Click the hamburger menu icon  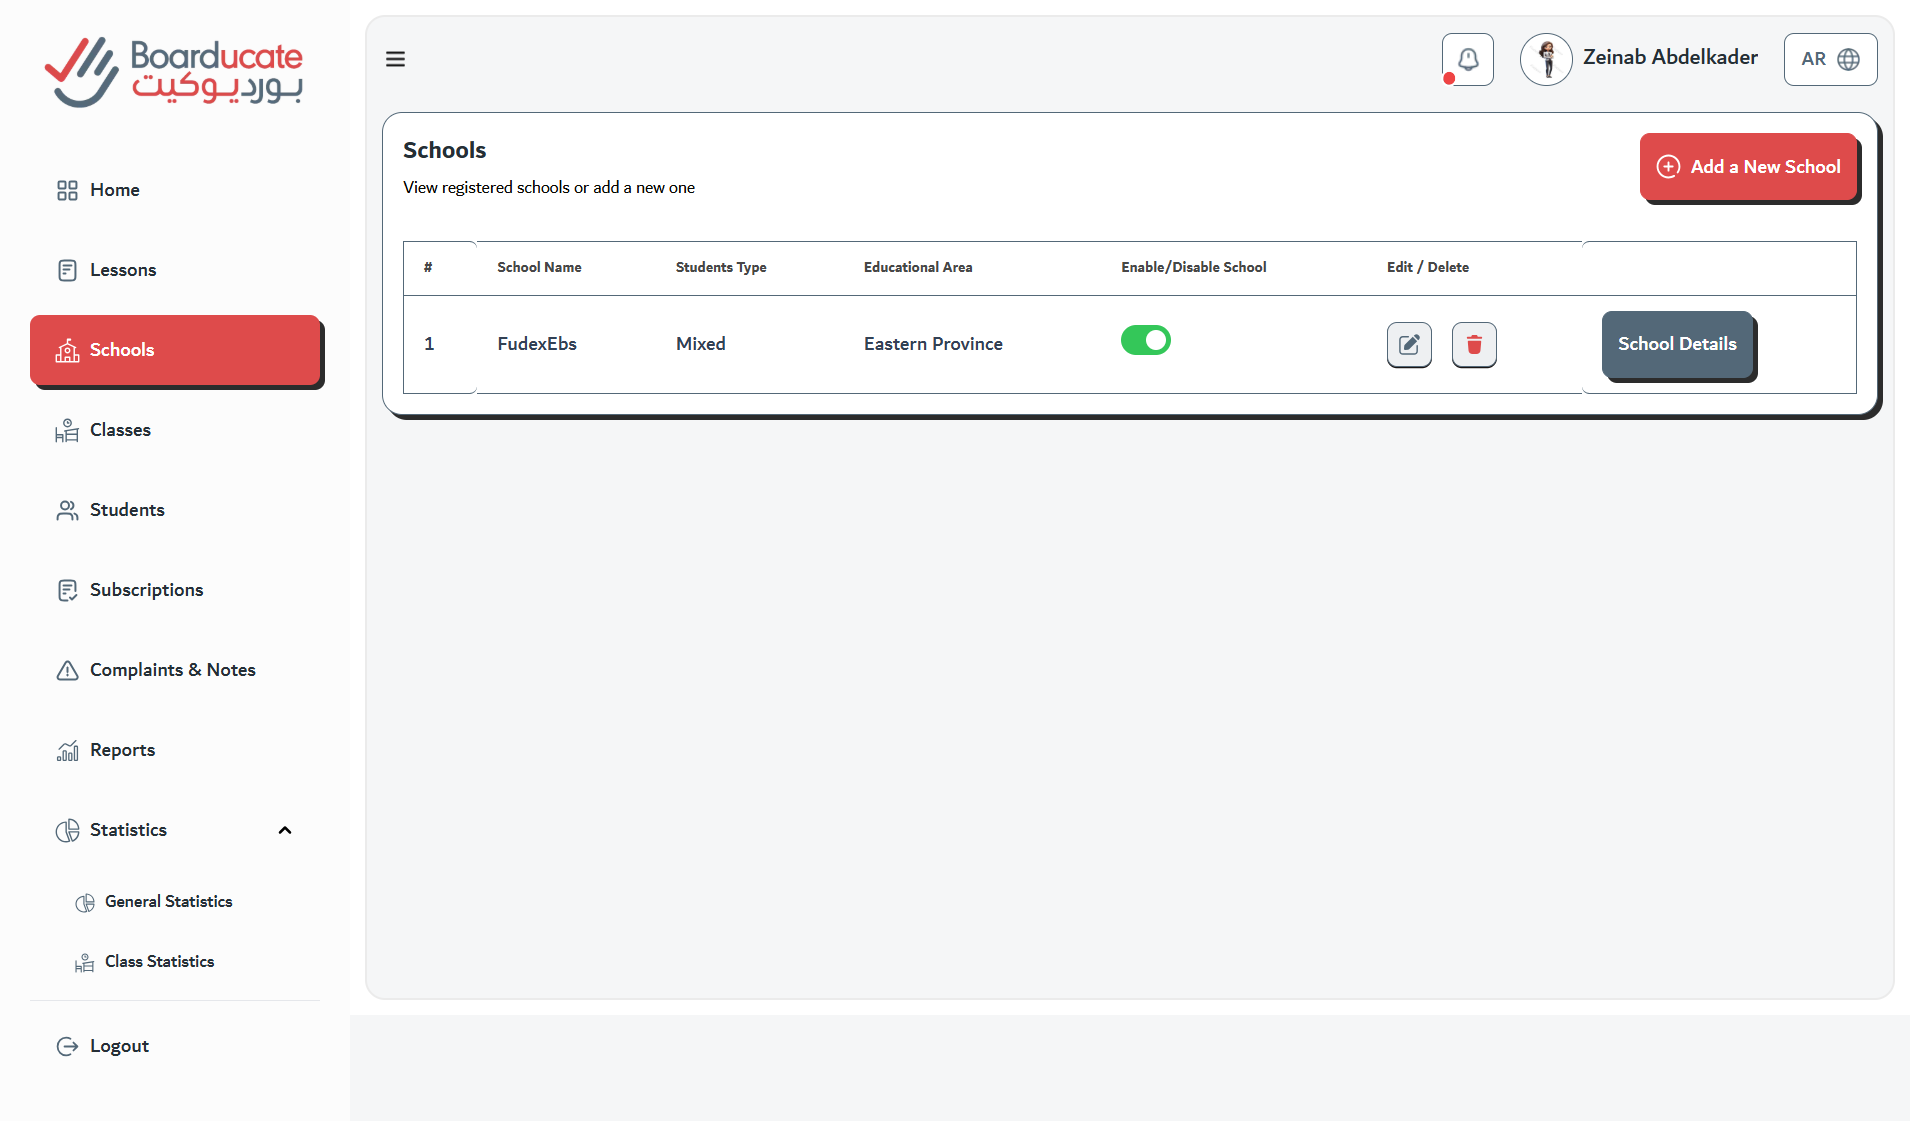[395, 59]
